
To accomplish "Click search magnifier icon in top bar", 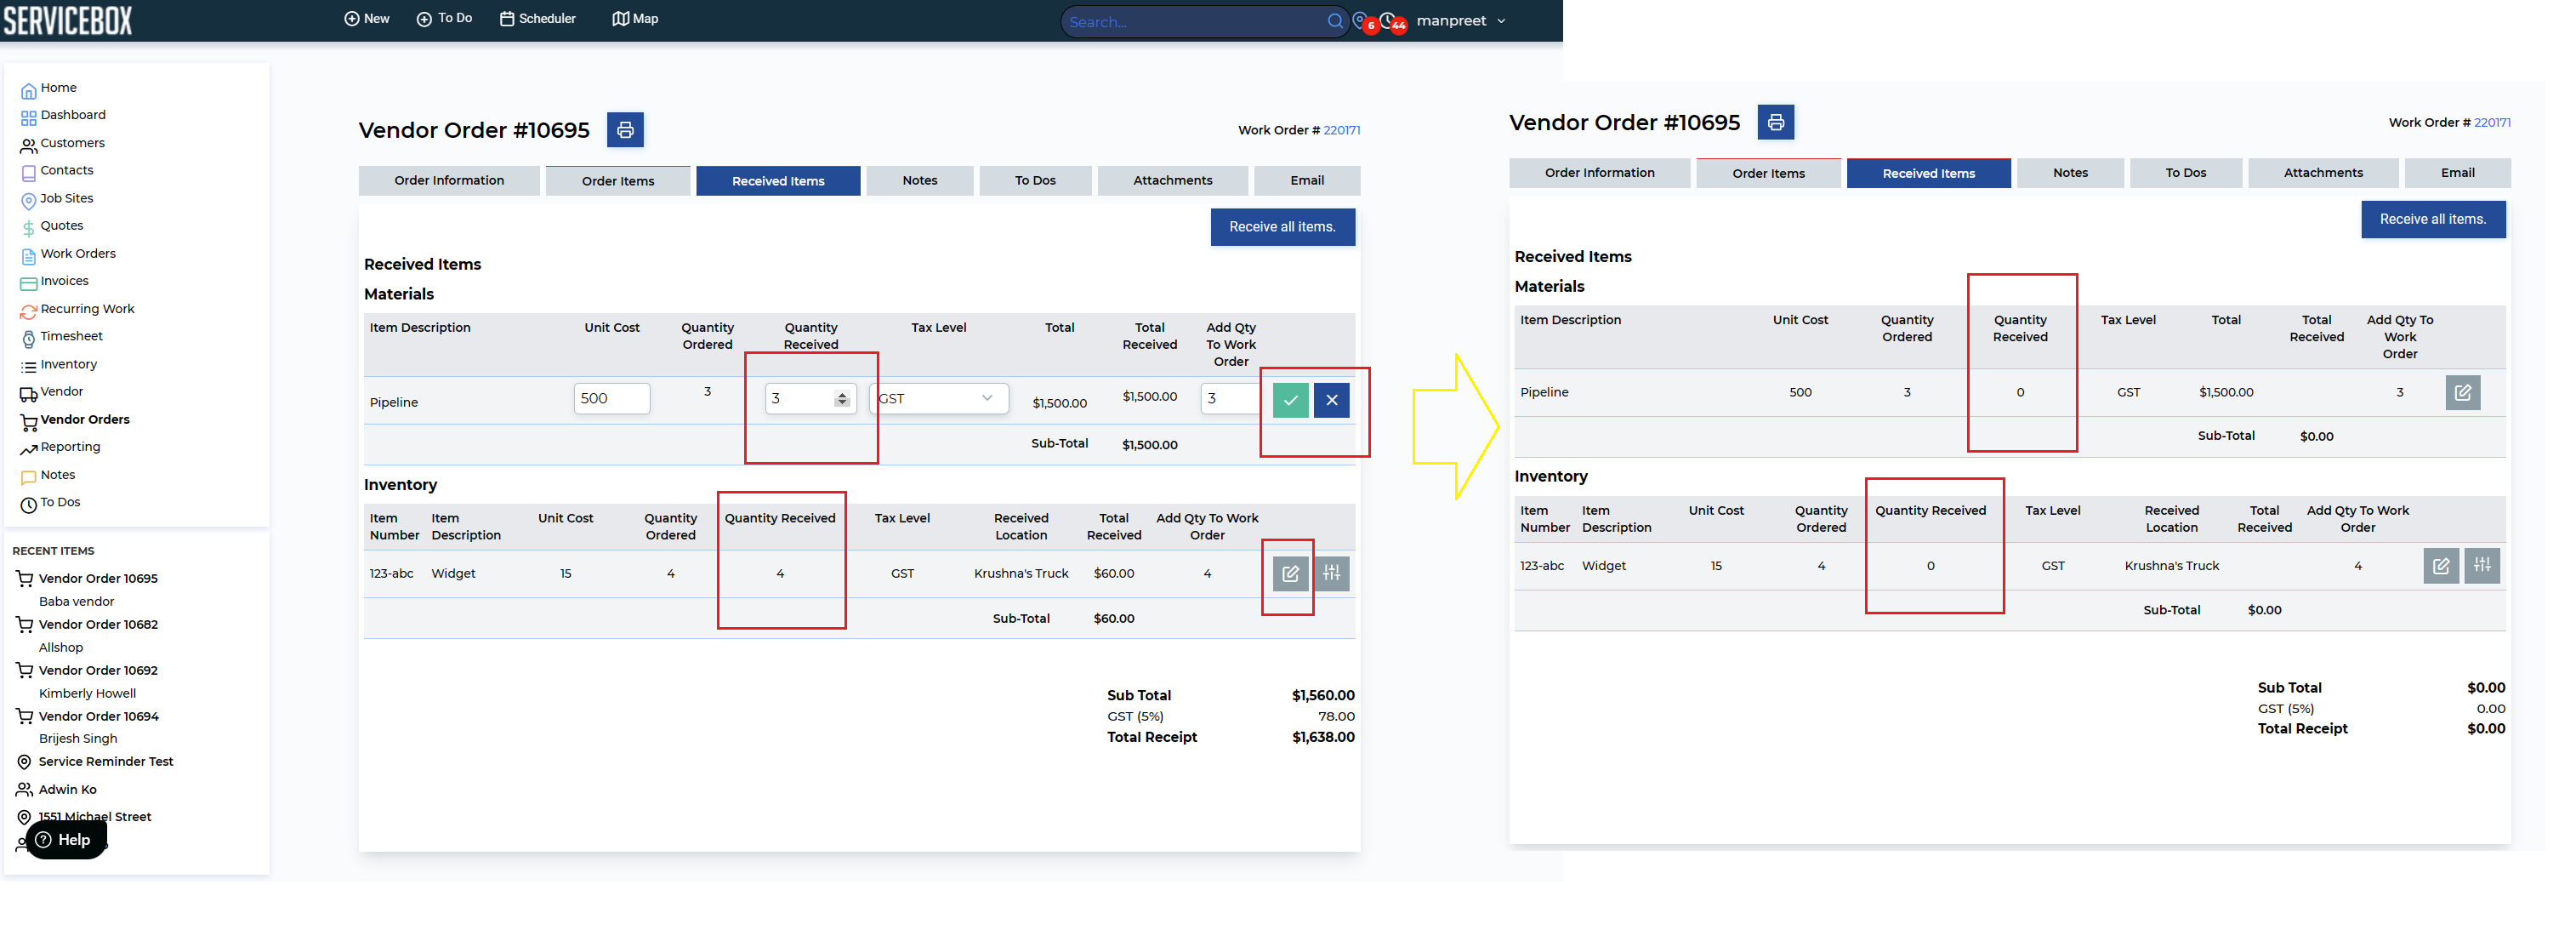I will 1335,21.
